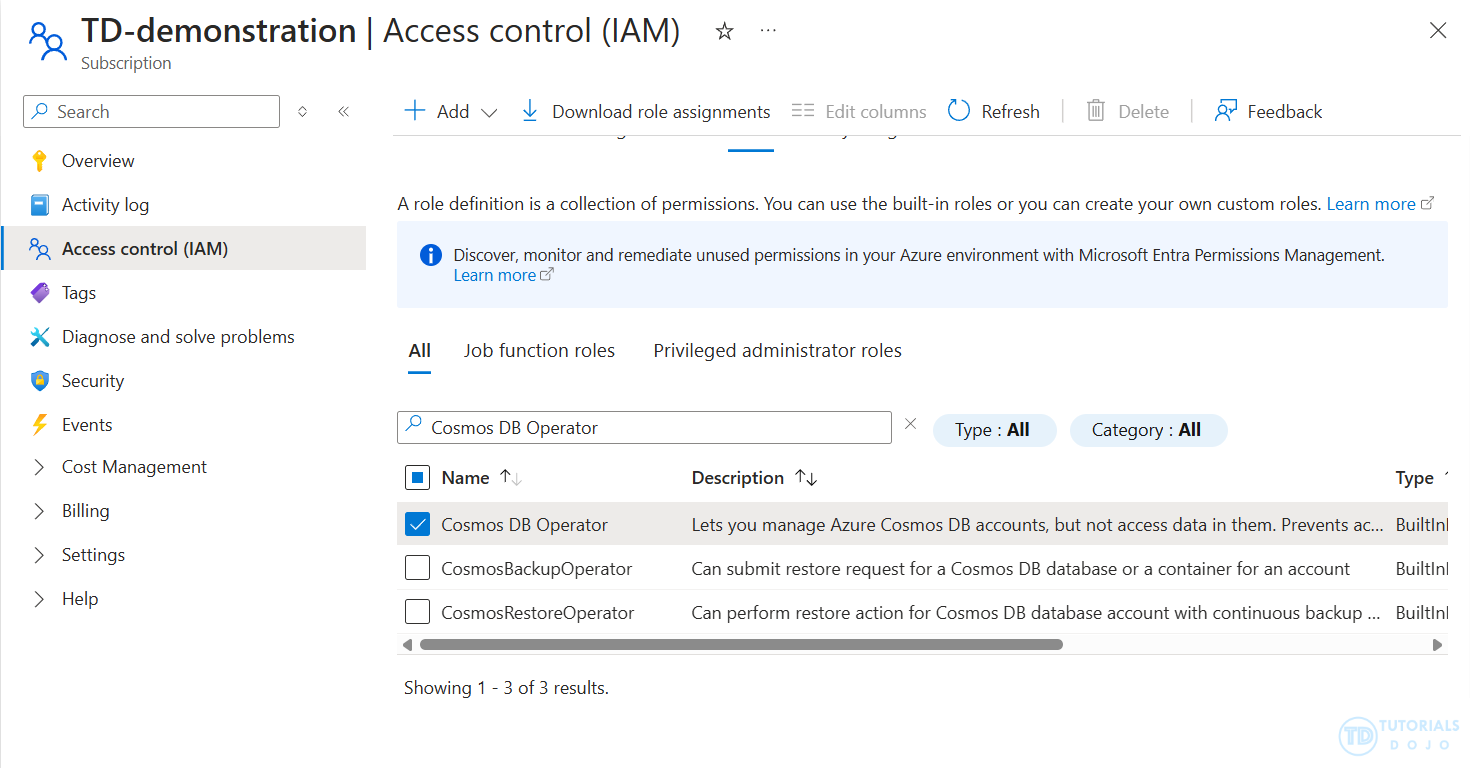Click the favorite star icon
The width and height of the screenshot is (1470, 768).
[x=725, y=32]
